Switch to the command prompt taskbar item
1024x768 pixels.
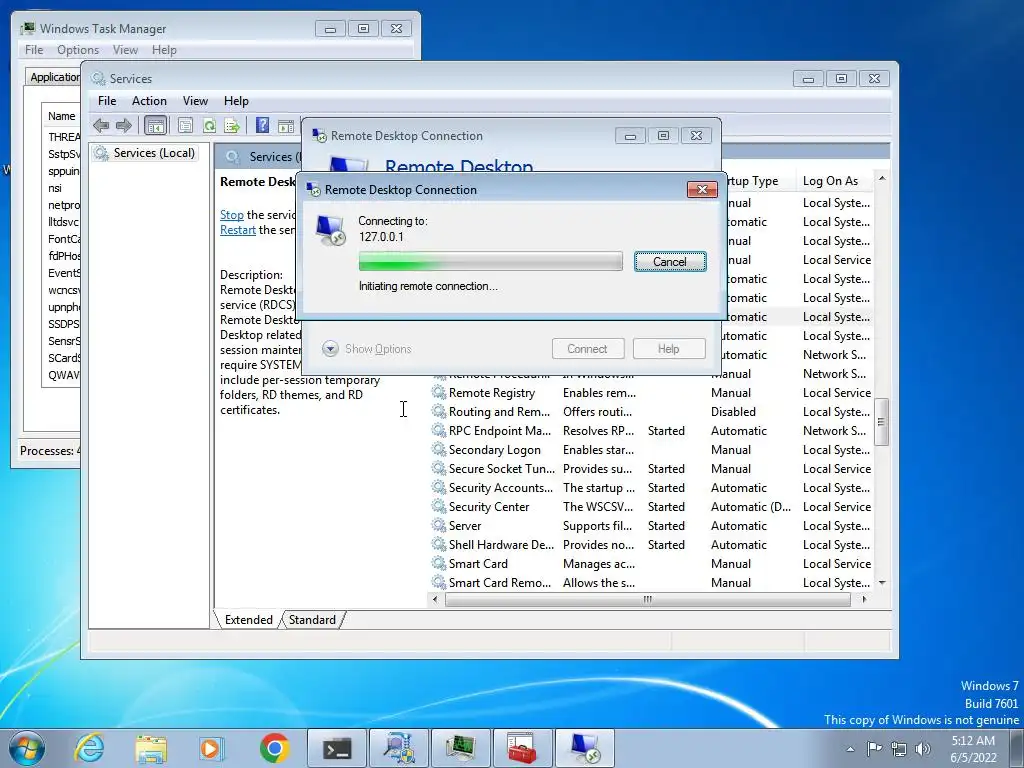pos(337,748)
